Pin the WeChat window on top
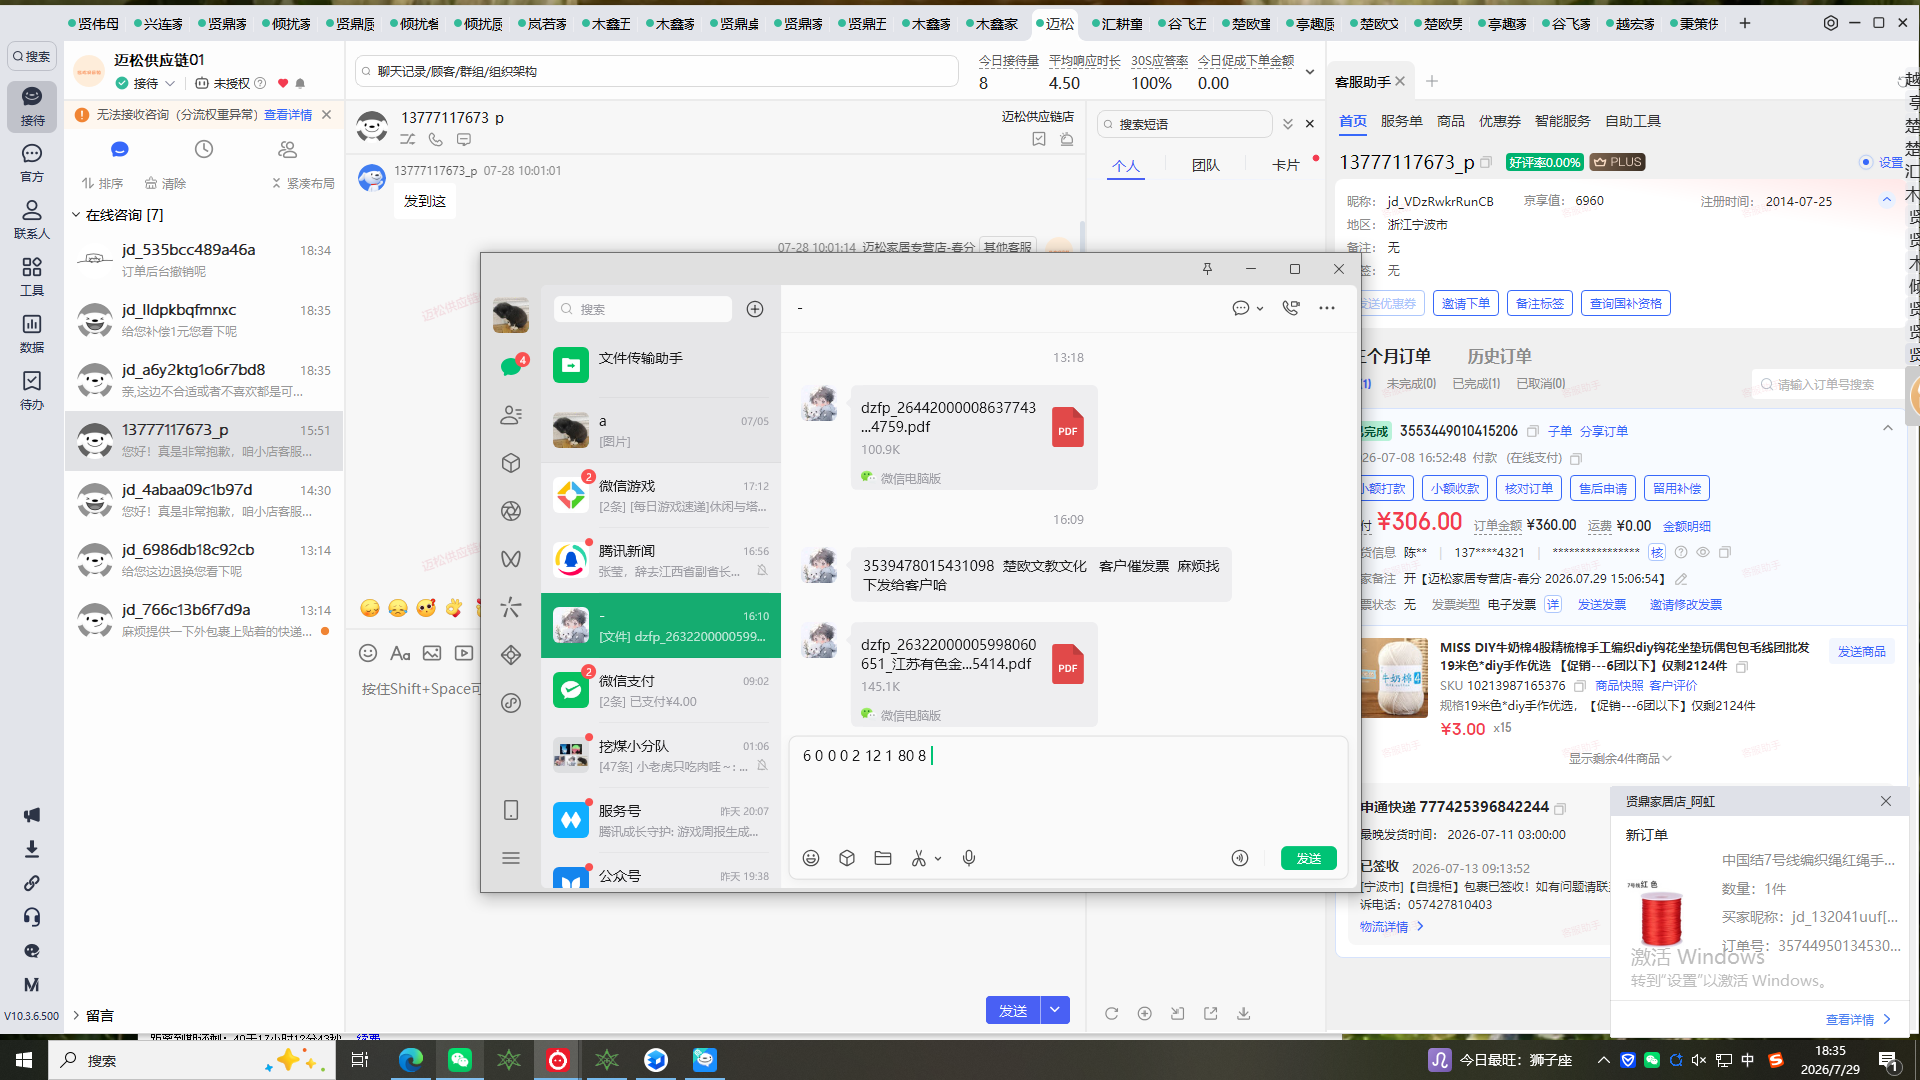This screenshot has width=1920, height=1080. tap(1207, 269)
